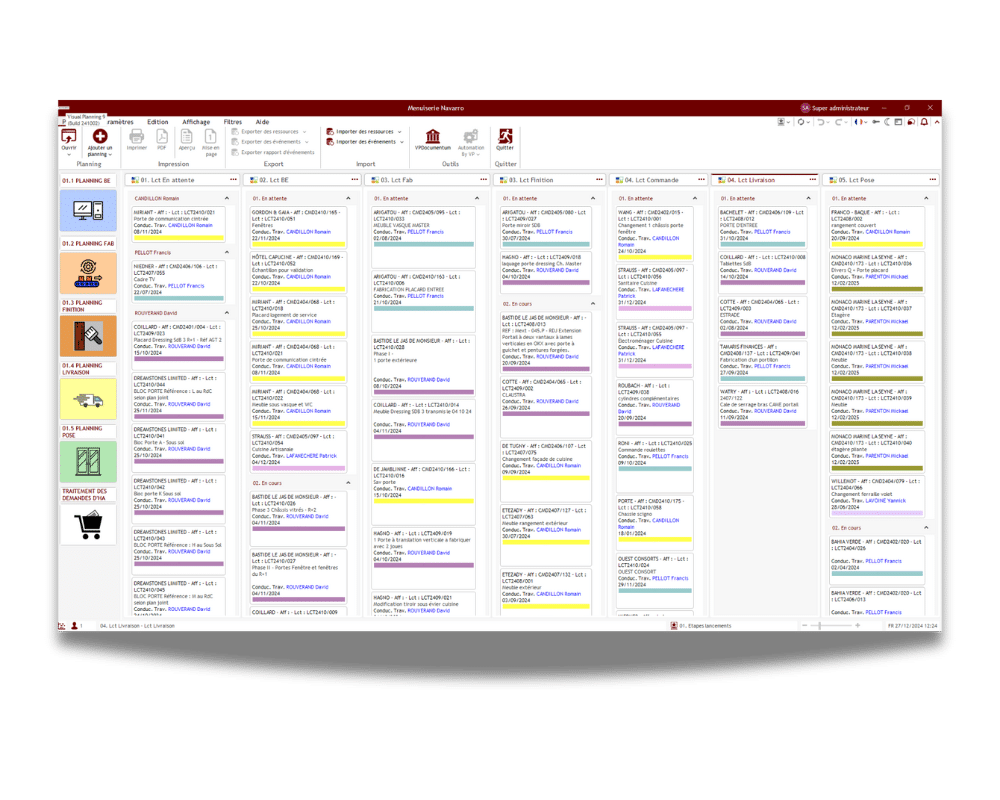Open options dots of 03. Lct Fab
Image resolution: width=1000 pixels, height=800 pixels.
483,180
